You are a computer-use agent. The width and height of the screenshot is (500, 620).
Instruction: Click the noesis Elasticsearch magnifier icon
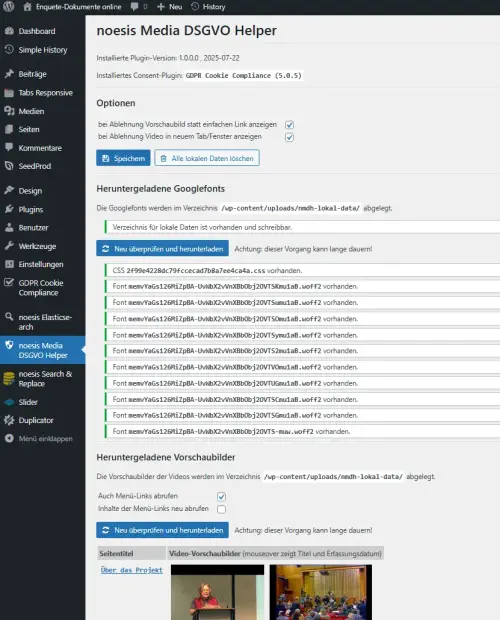9,317
